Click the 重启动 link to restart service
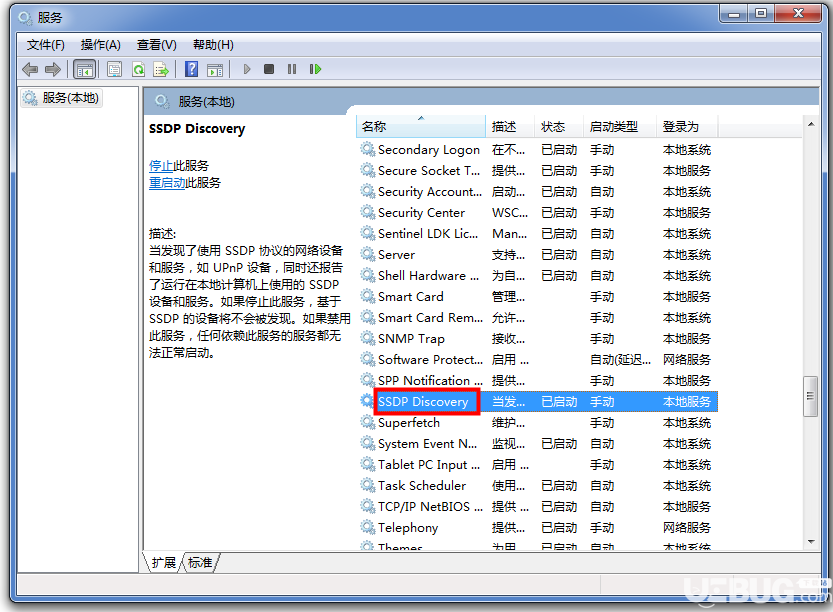 [x=167, y=183]
